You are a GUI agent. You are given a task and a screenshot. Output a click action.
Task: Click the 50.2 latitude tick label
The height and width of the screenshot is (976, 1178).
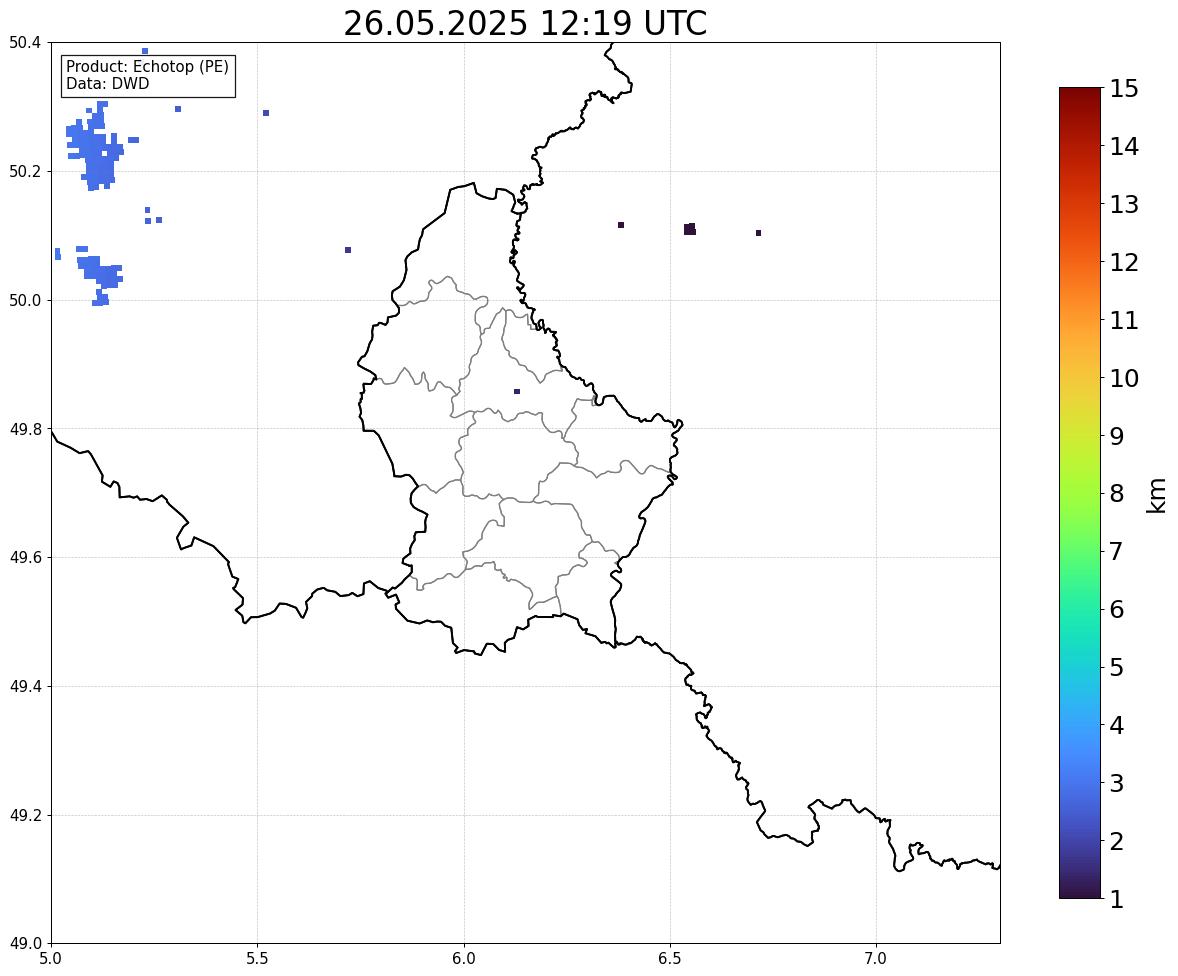24,171
